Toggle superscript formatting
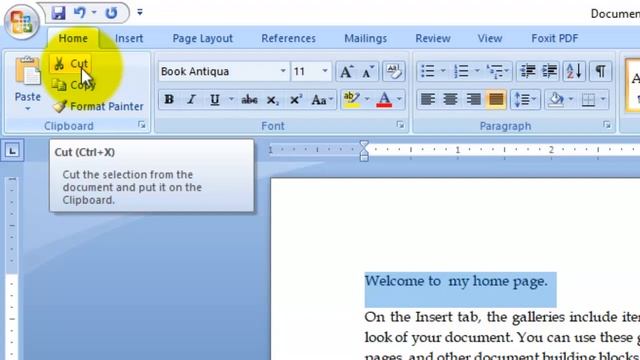Image resolution: width=640 pixels, height=360 pixels. point(295,100)
